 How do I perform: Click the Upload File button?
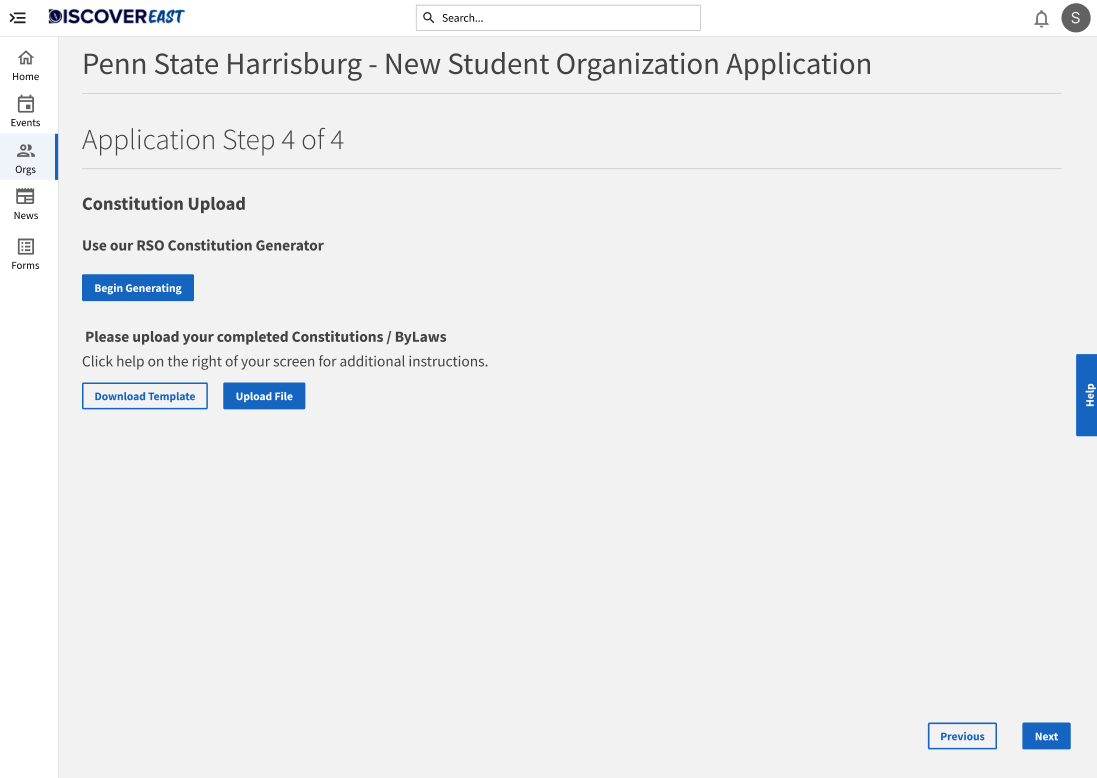point(264,396)
